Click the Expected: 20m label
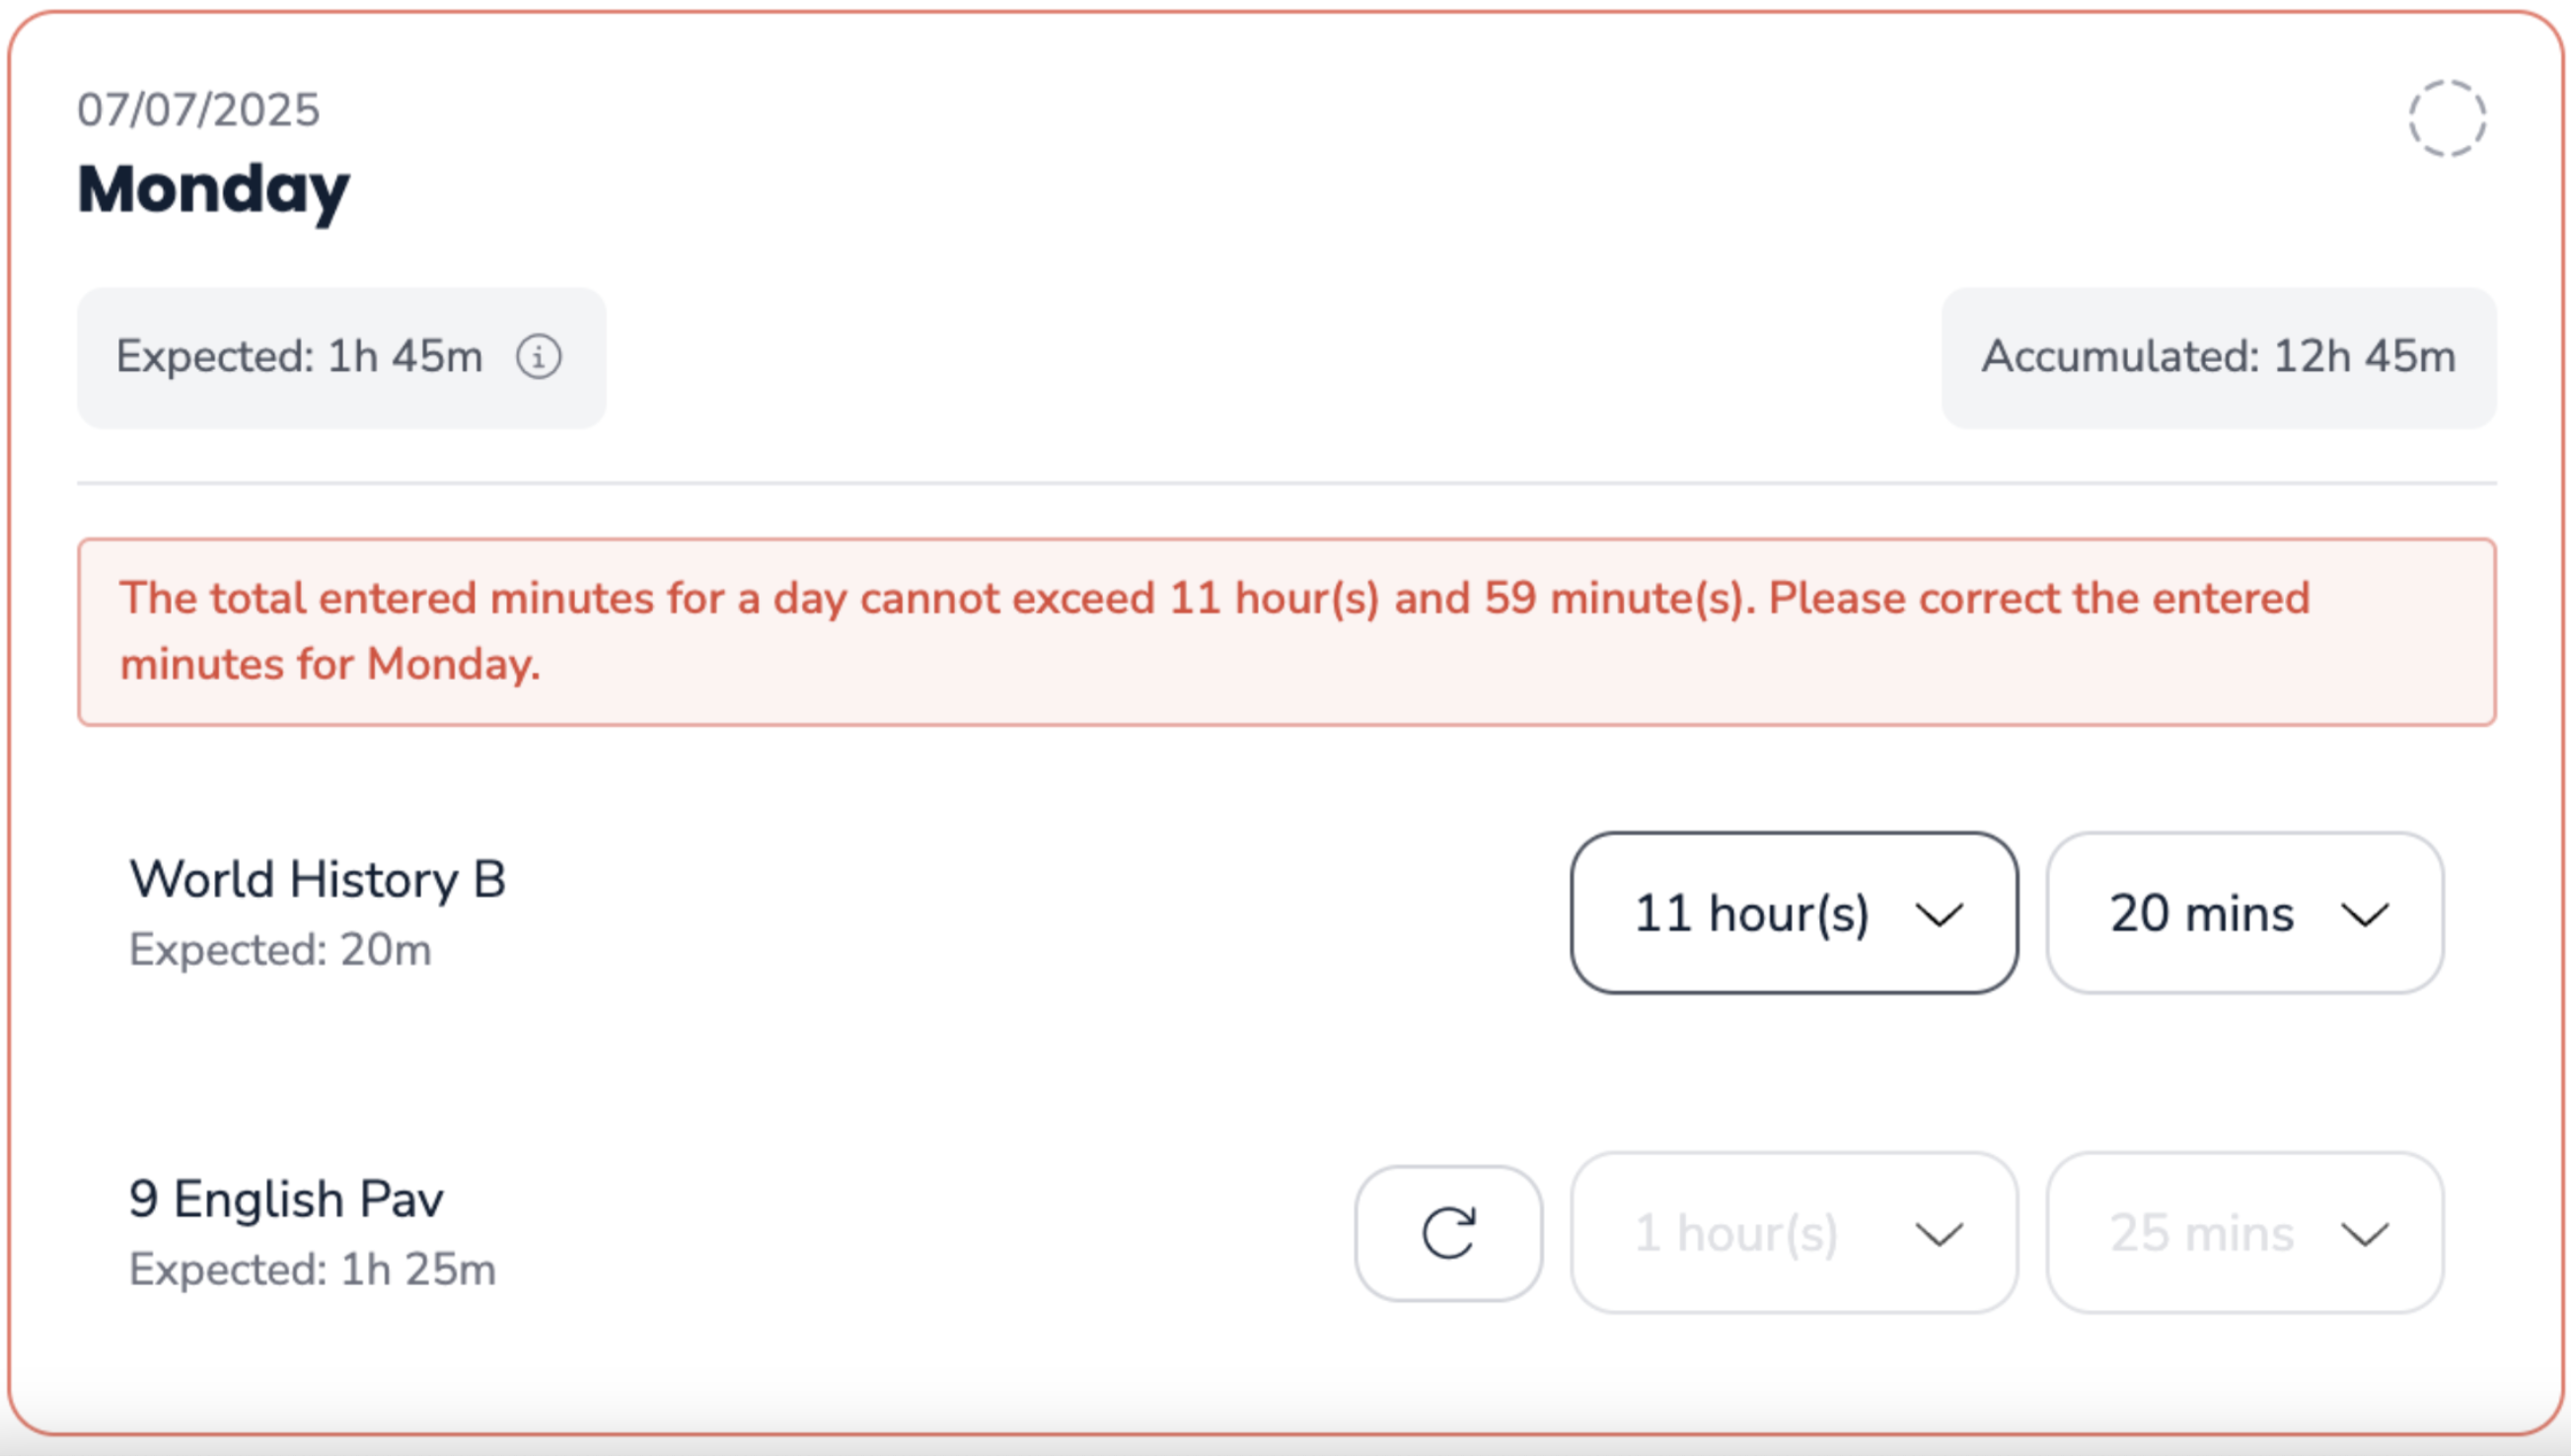The width and height of the screenshot is (2571, 1456). [x=280, y=950]
